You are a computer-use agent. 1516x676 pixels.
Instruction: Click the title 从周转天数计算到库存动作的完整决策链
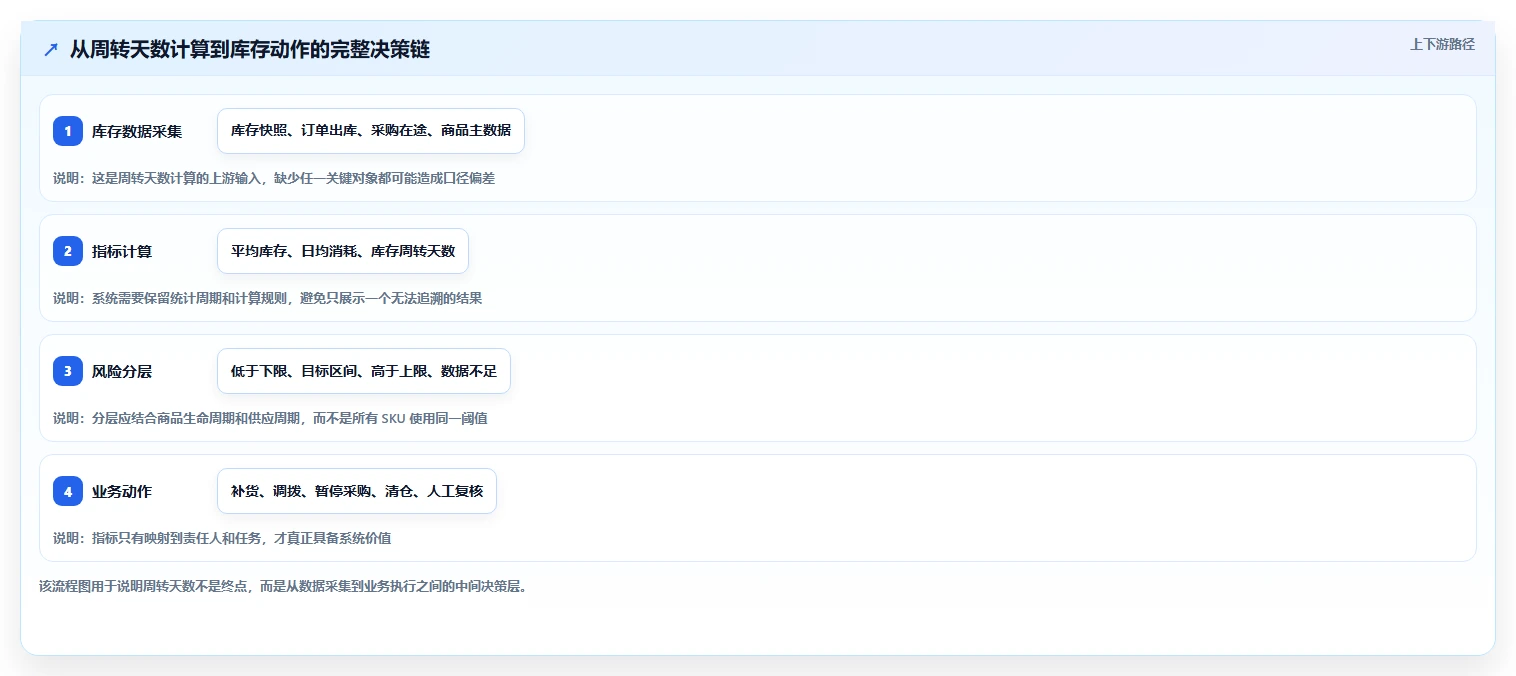pos(250,49)
